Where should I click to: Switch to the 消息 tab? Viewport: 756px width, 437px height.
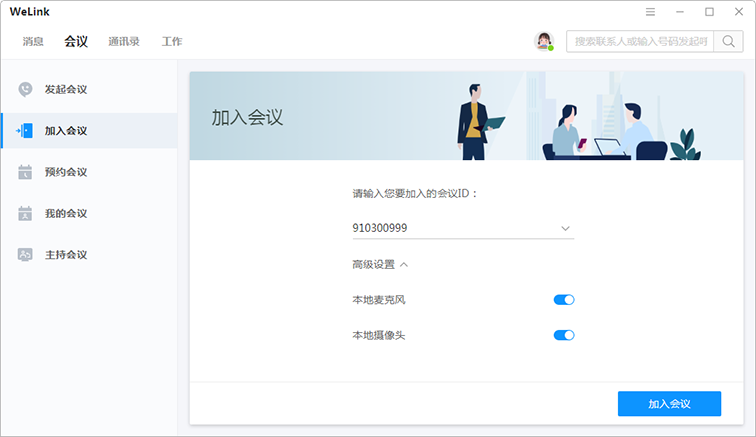click(x=33, y=41)
